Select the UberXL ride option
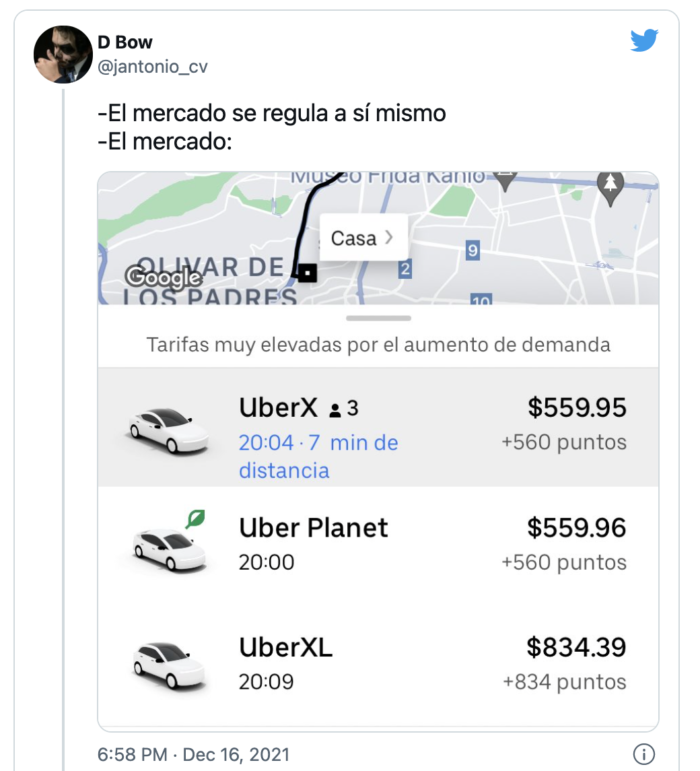 pyautogui.click(x=378, y=663)
